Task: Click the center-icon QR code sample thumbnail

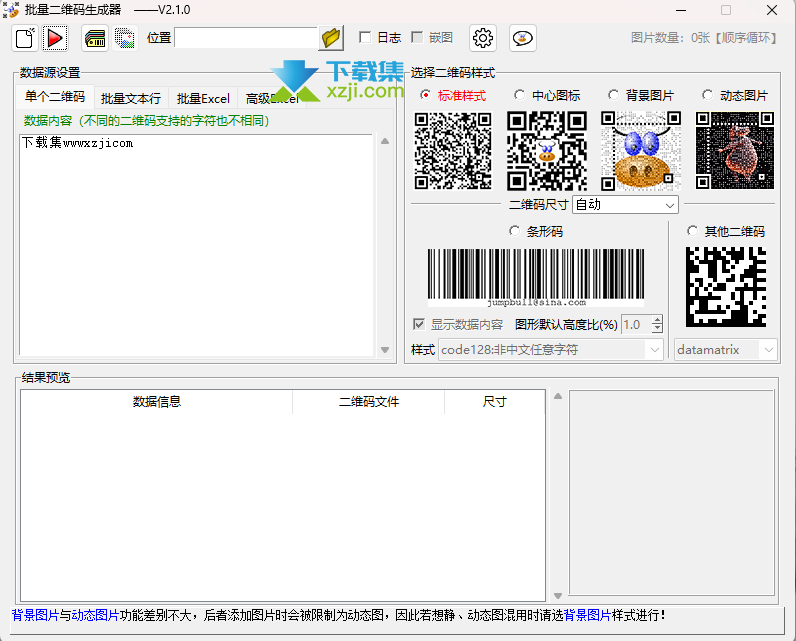Action: (x=547, y=151)
